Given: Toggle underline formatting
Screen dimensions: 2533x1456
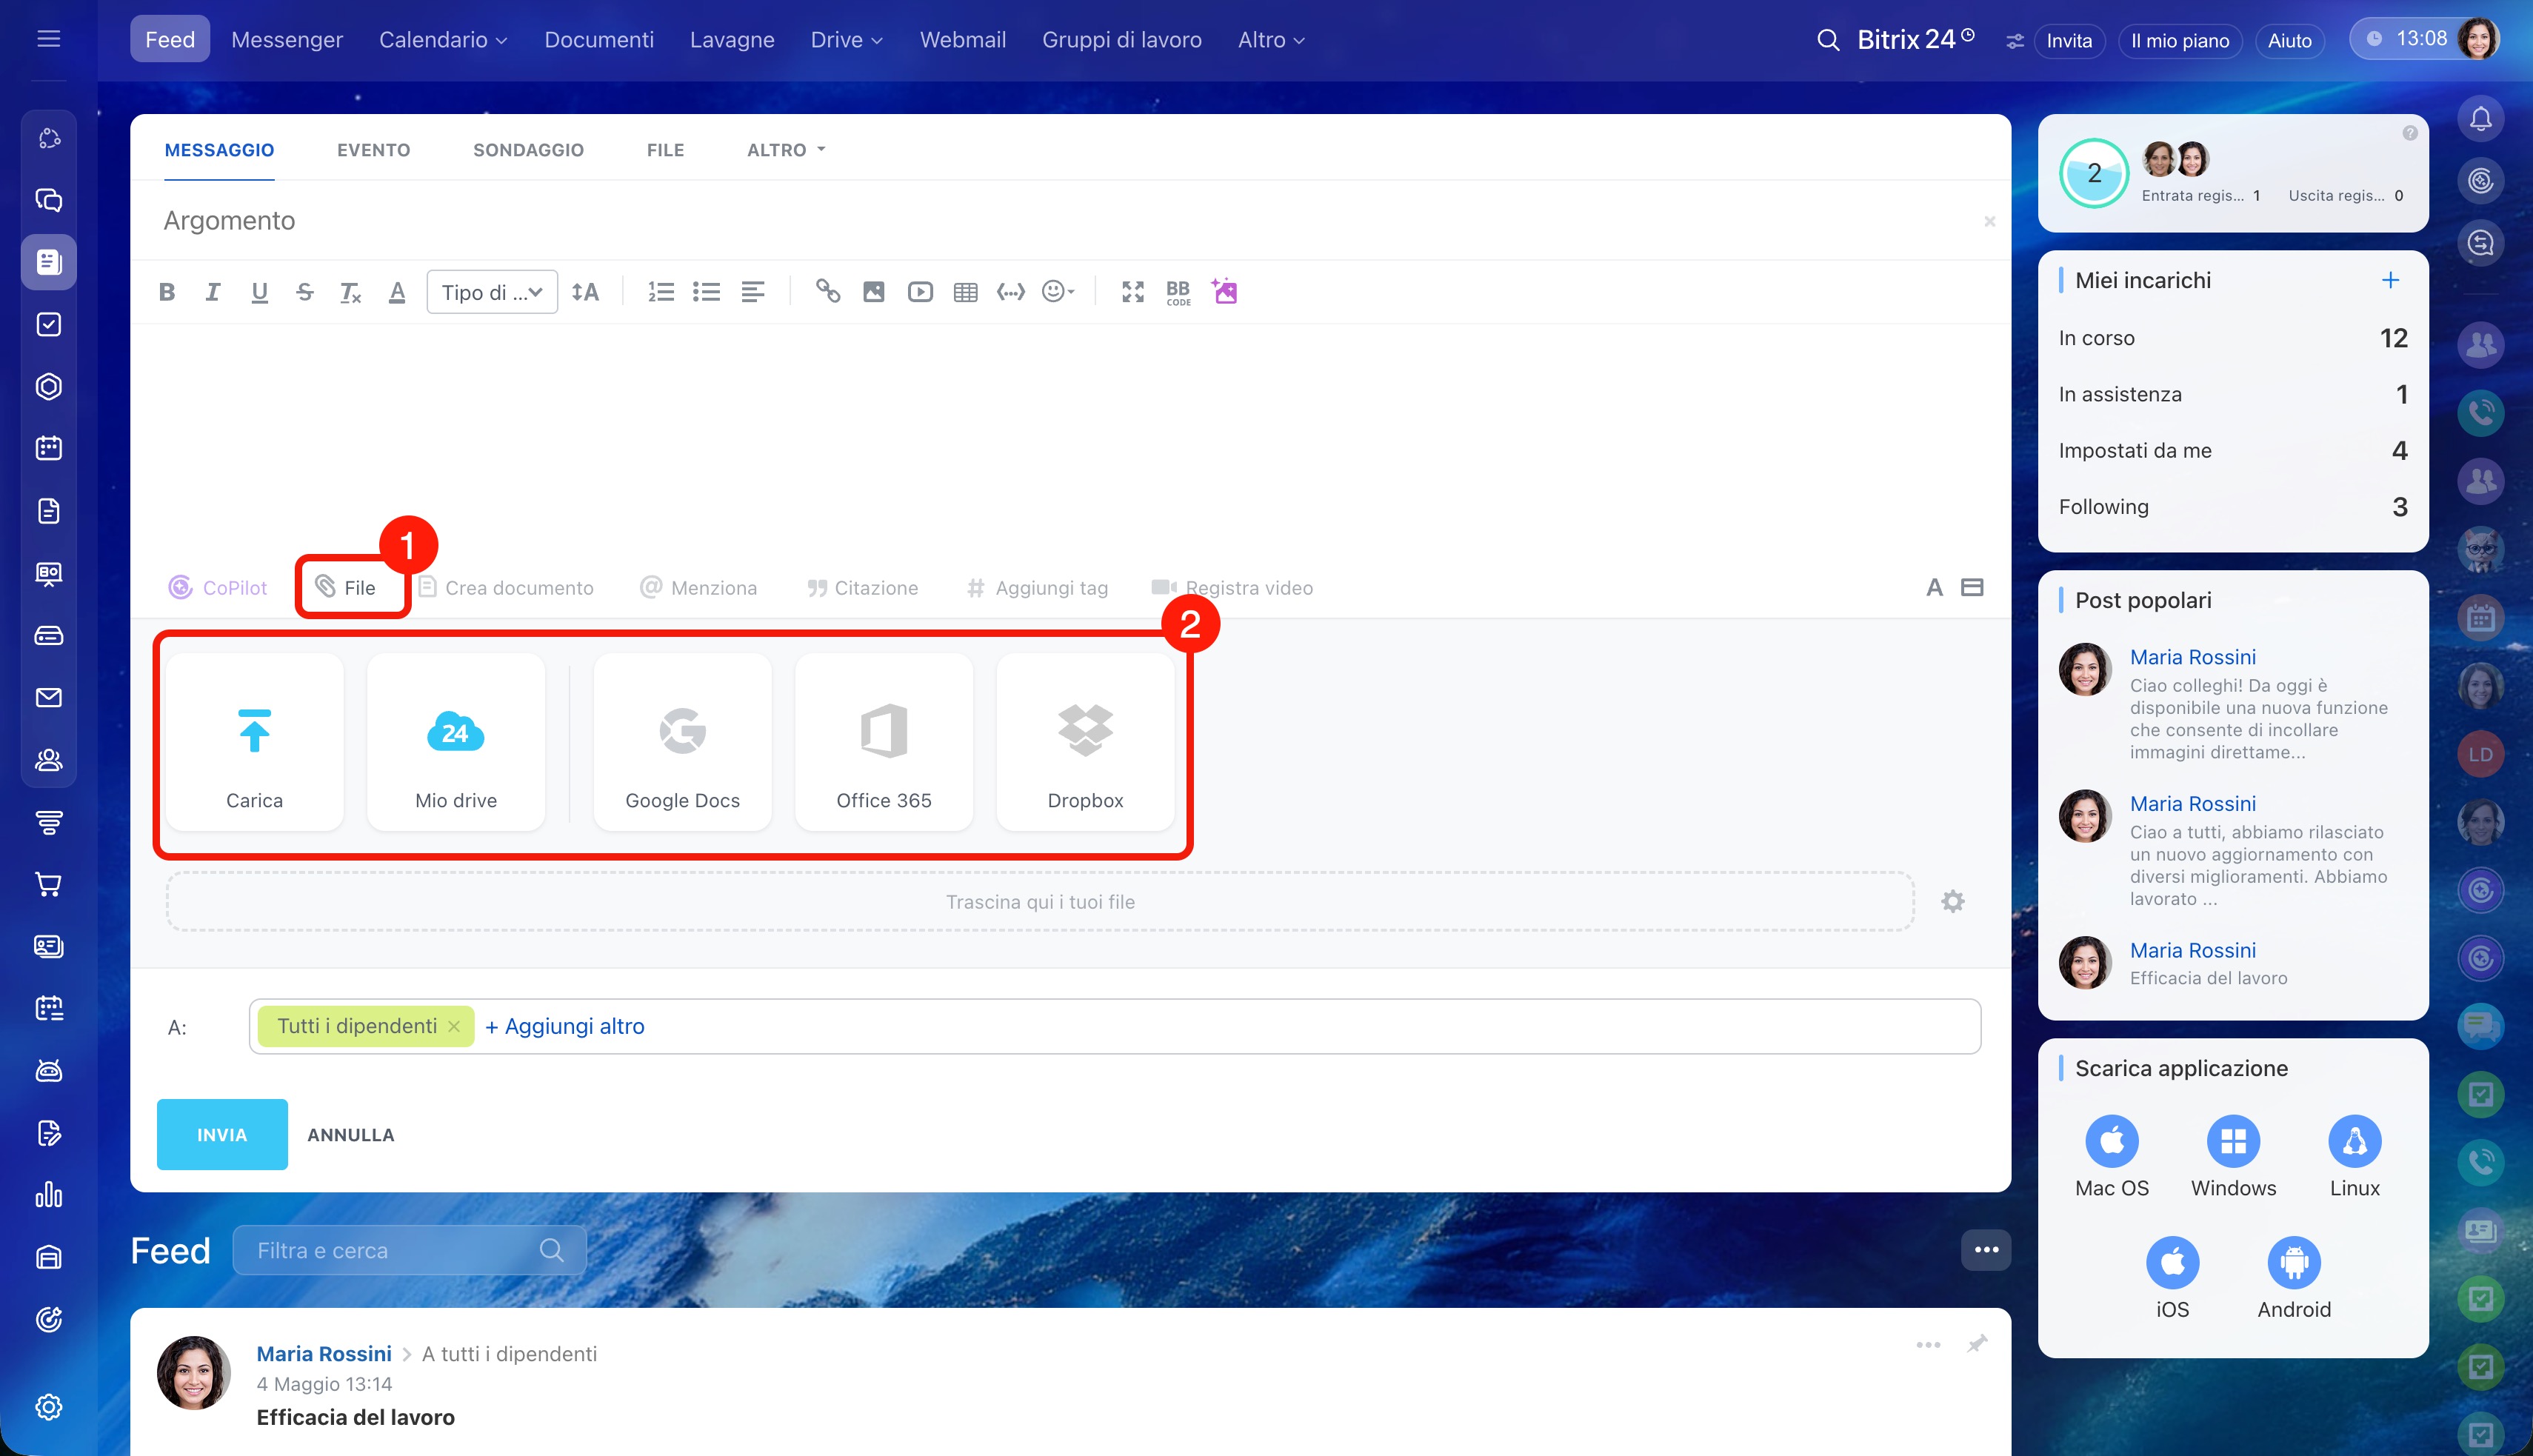Looking at the screenshot, I should pos(259,292).
